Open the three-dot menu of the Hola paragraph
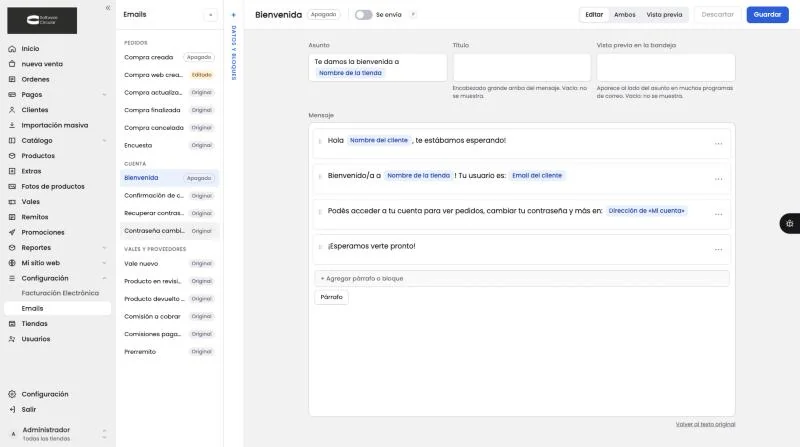 tap(718, 144)
